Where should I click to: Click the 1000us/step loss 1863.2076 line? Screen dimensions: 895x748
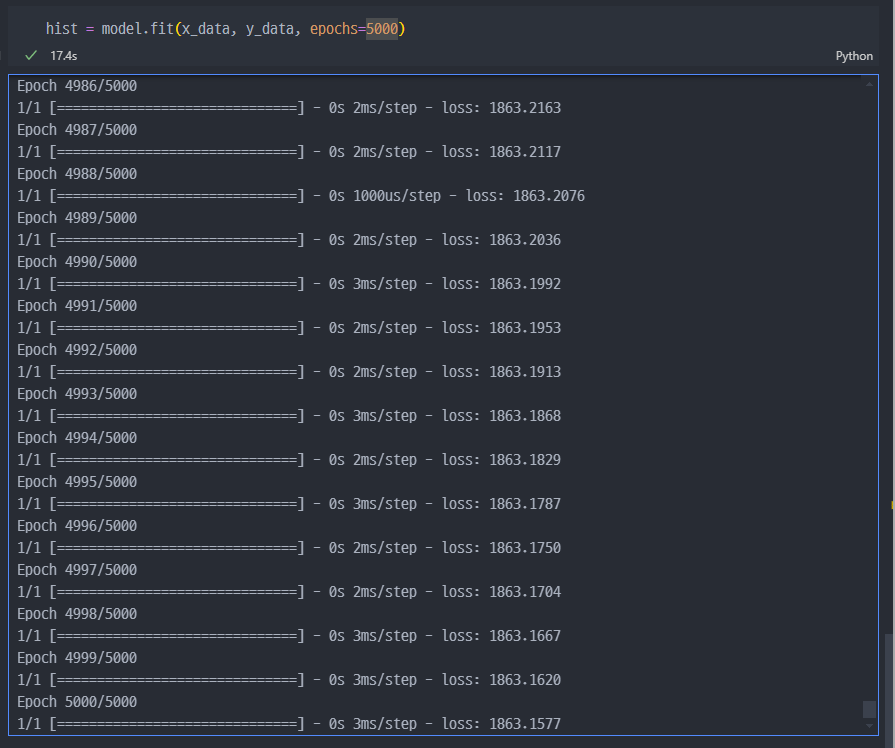pos(301,196)
